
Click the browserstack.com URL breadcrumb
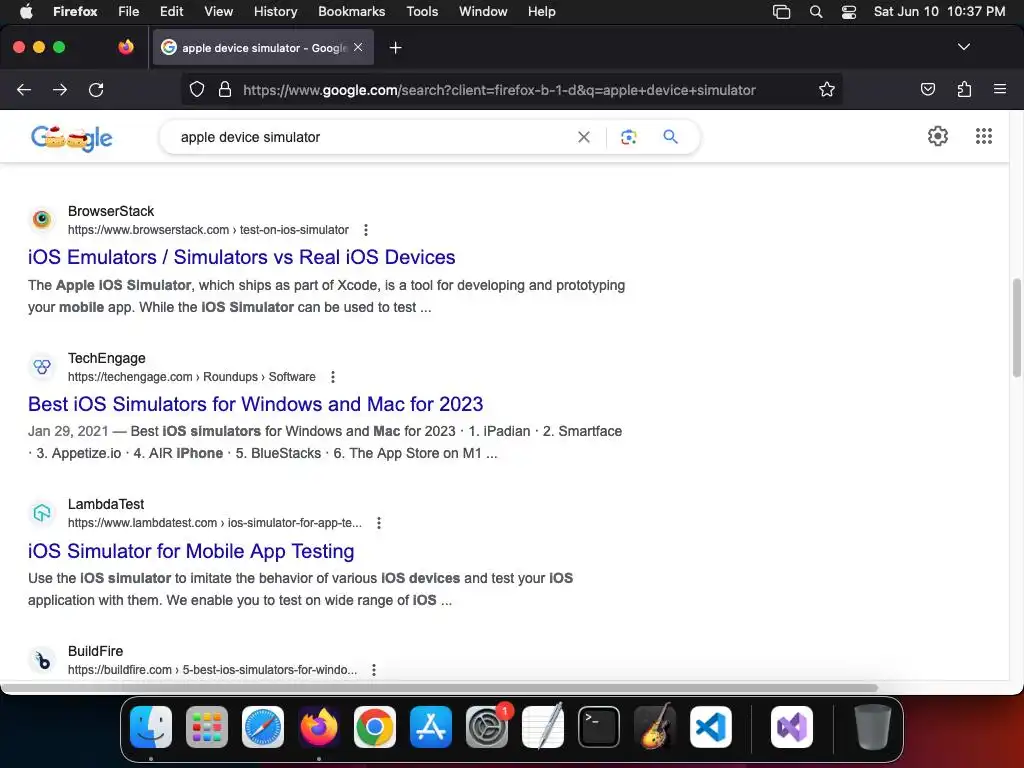[208, 230]
